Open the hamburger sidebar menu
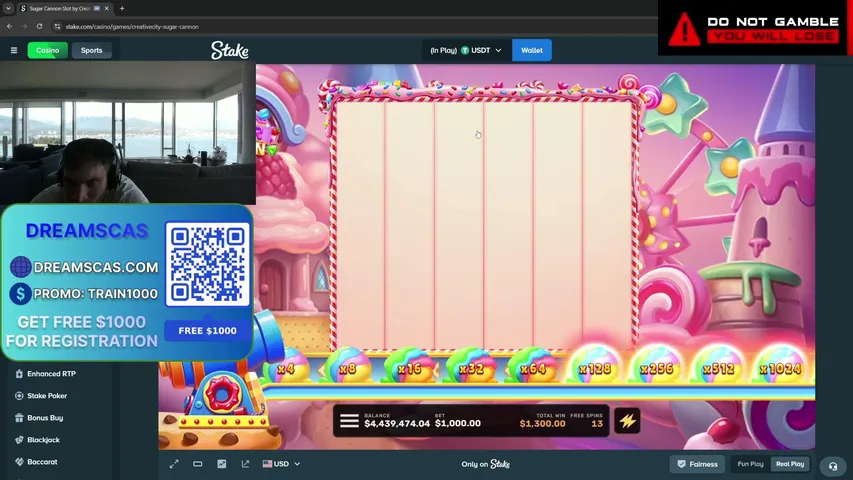The image size is (853, 480). coord(14,50)
